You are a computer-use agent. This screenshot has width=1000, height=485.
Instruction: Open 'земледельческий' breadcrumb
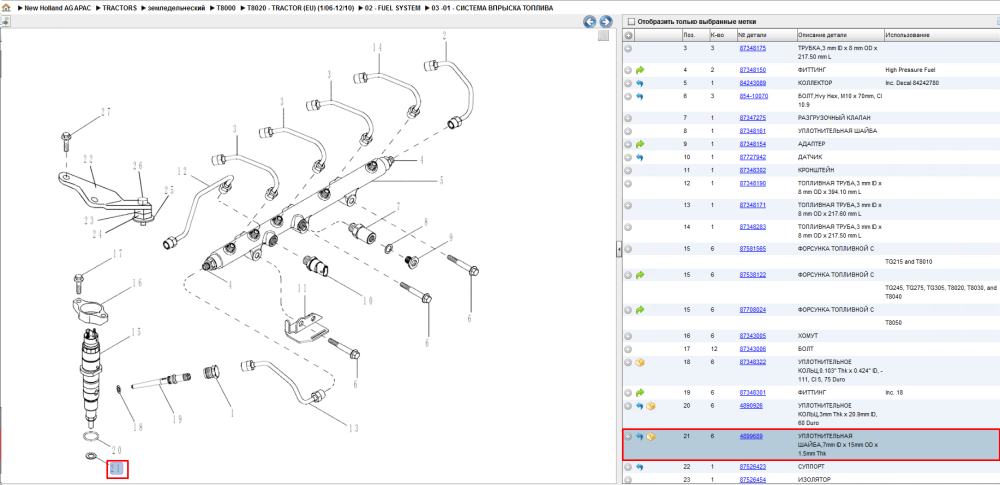tap(176, 8)
